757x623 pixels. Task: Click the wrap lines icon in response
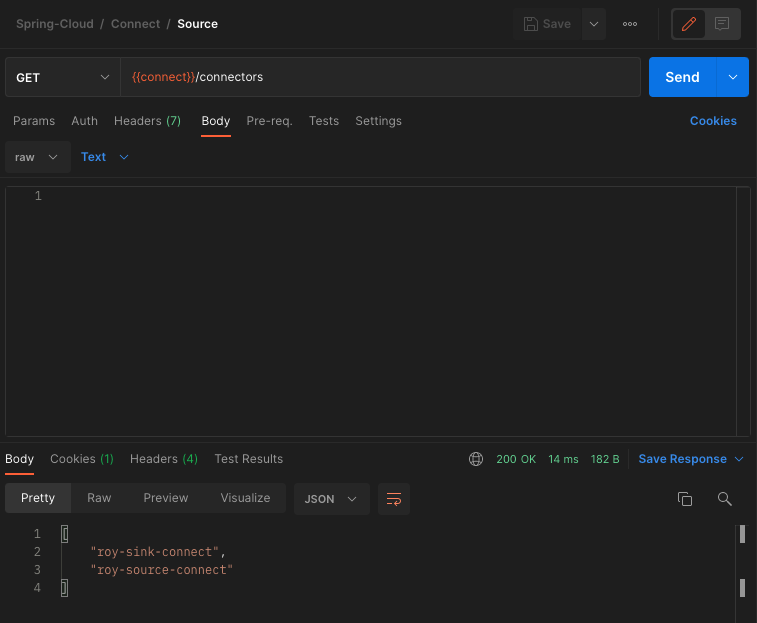pyautogui.click(x=394, y=498)
